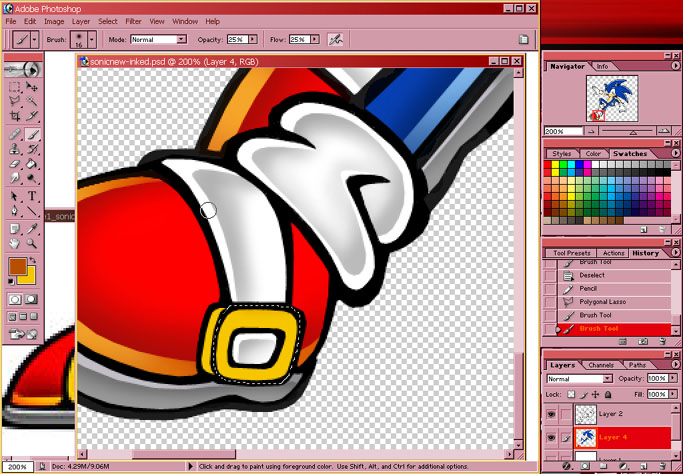Open the Layer menu
The width and height of the screenshot is (683, 474).
[x=81, y=21]
